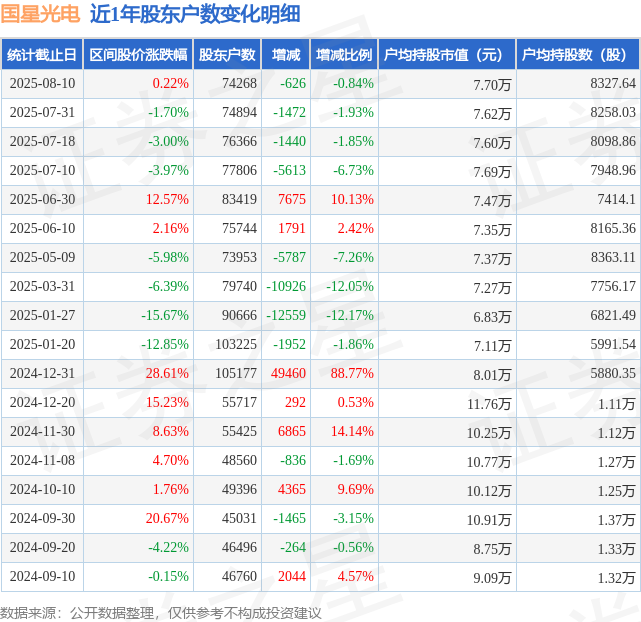Viewport: 641px width, 622px height.
Task: Click the change value 49460
Action: pos(289,374)
